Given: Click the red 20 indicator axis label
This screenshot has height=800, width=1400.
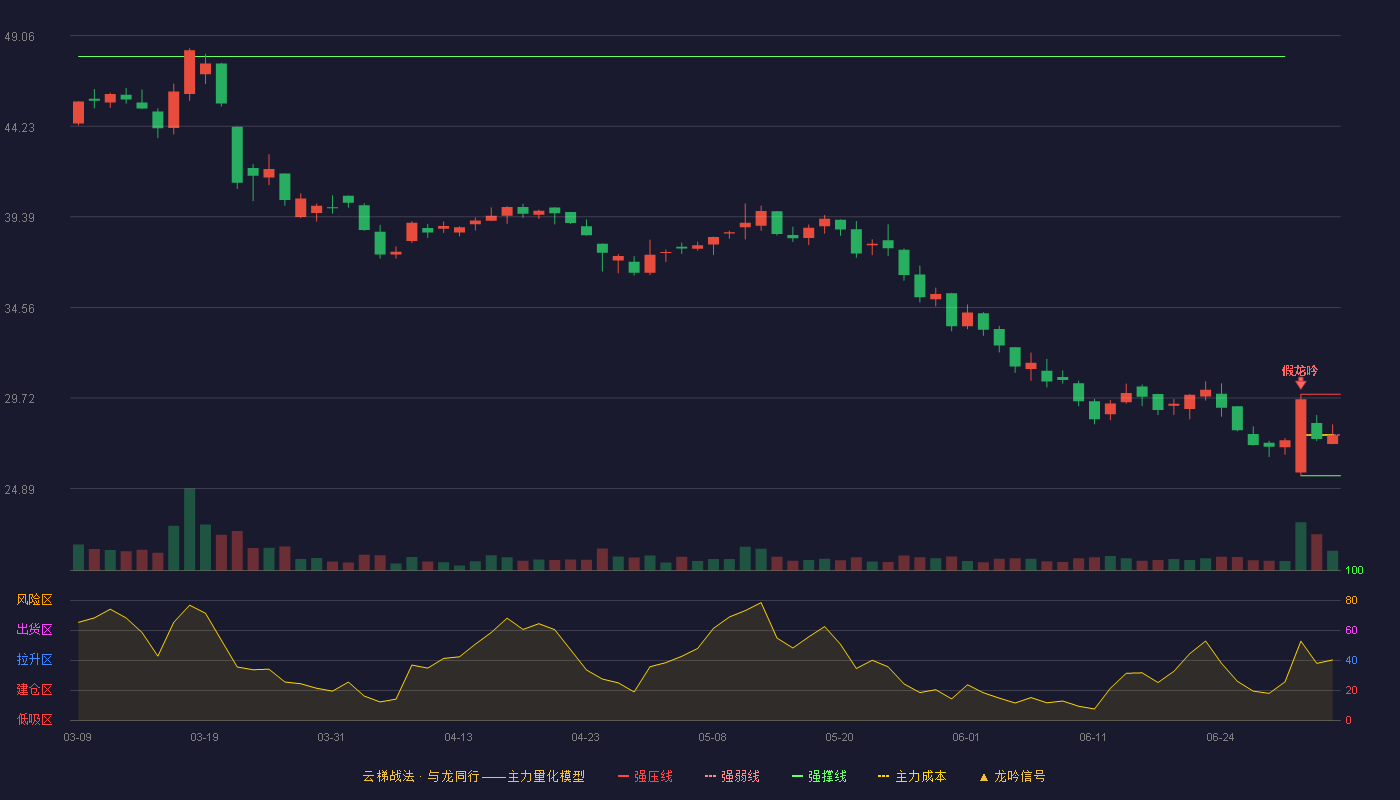Looking at the screenshot, I should [x=1351, y=690].
